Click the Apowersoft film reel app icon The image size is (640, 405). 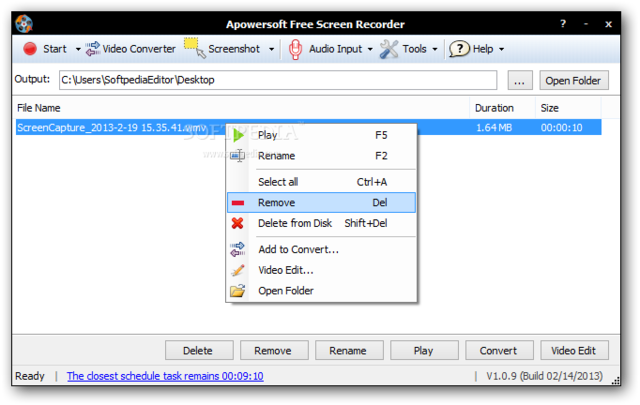[24, 24]
